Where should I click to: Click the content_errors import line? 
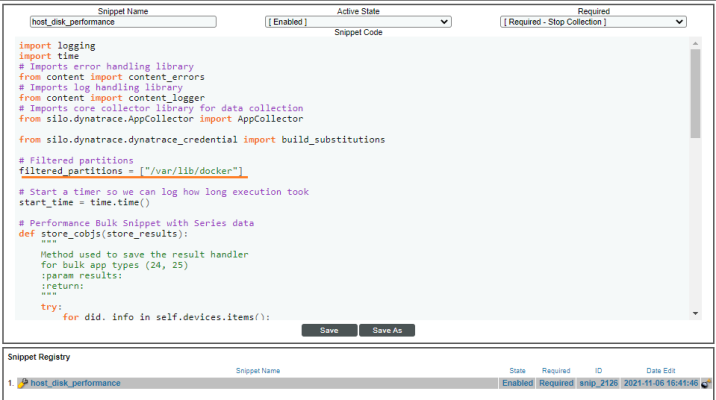(111, 77)
